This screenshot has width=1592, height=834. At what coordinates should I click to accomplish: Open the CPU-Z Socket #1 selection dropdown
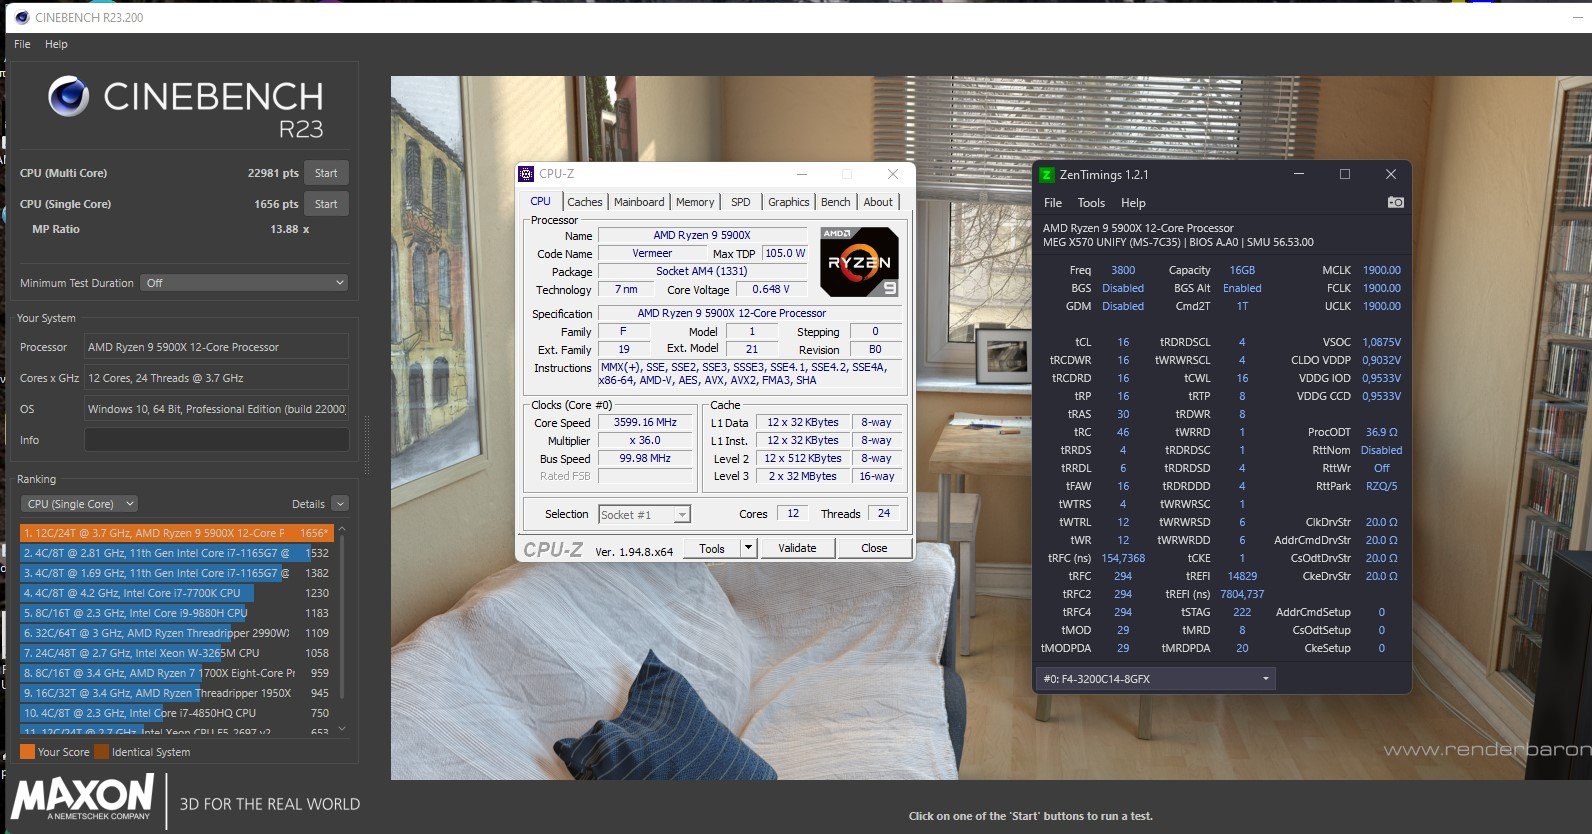click(x=644, y=515)
